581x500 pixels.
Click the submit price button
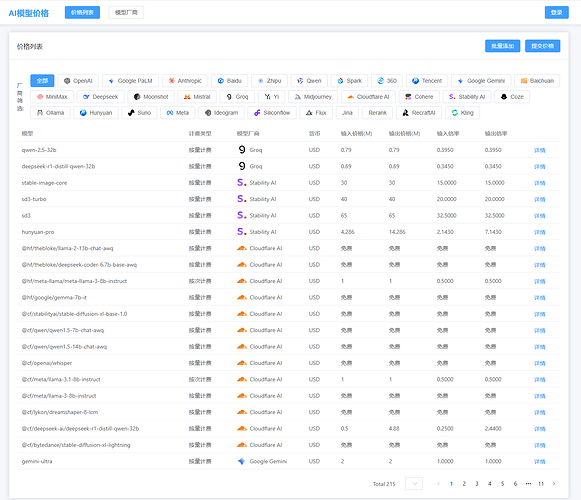(542, 46)
